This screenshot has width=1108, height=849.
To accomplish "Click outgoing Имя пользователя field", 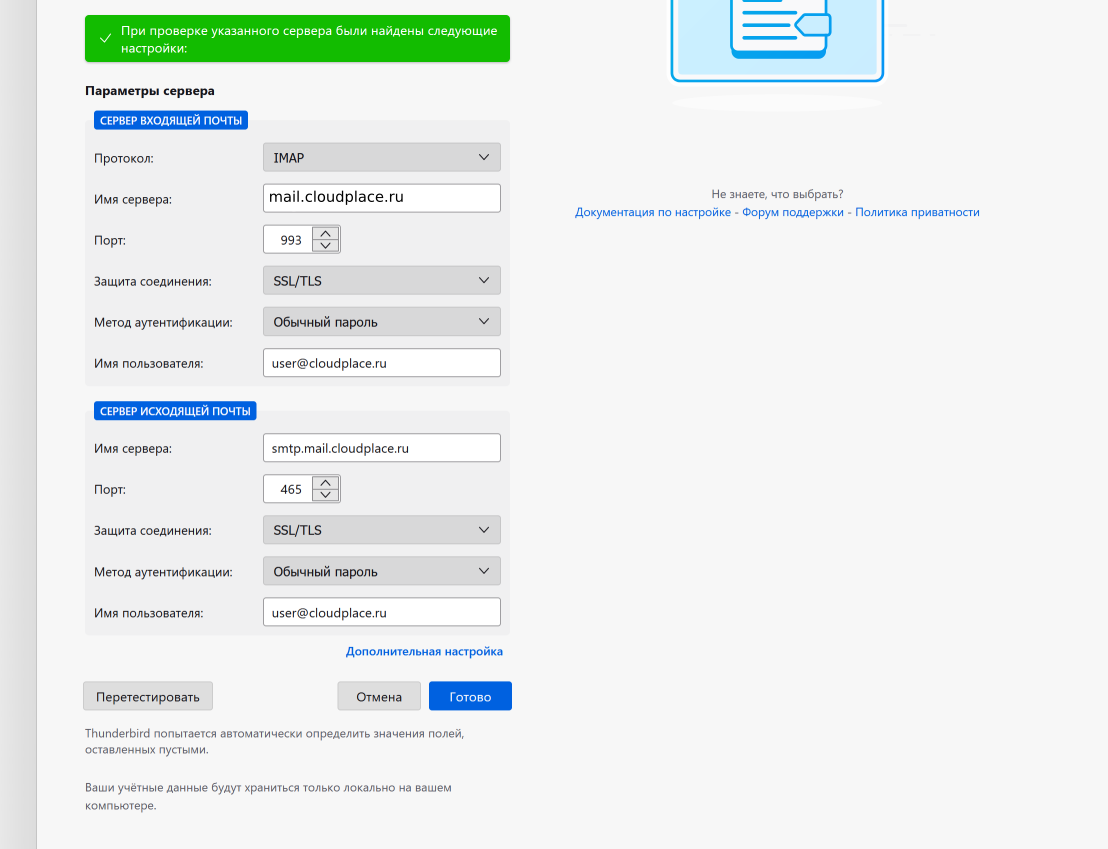I will coord(381,612).
